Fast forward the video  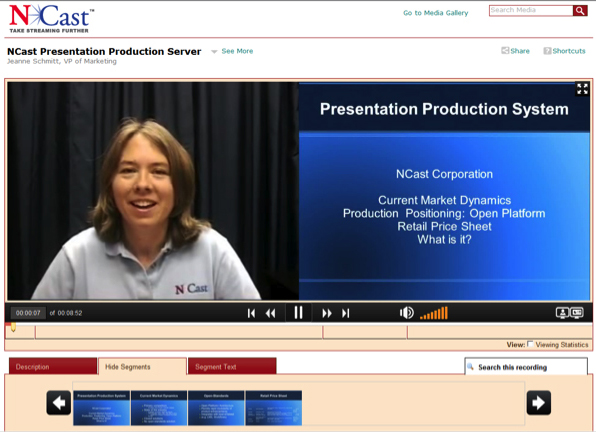coord(327,313)
